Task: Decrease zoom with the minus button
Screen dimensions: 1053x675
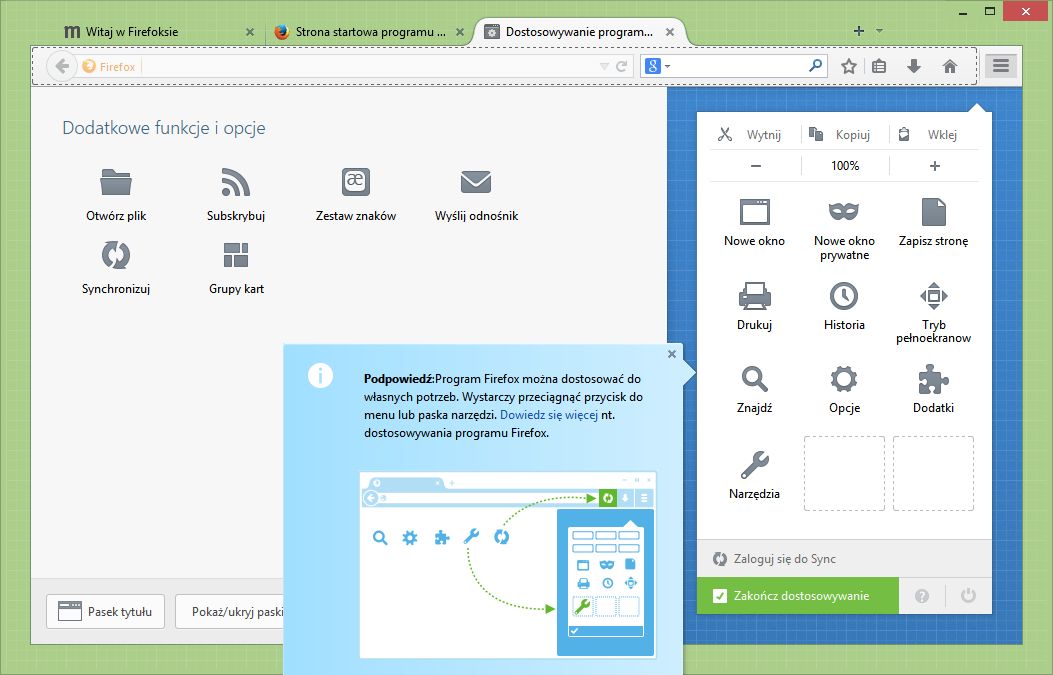Action: click(756, 166)
